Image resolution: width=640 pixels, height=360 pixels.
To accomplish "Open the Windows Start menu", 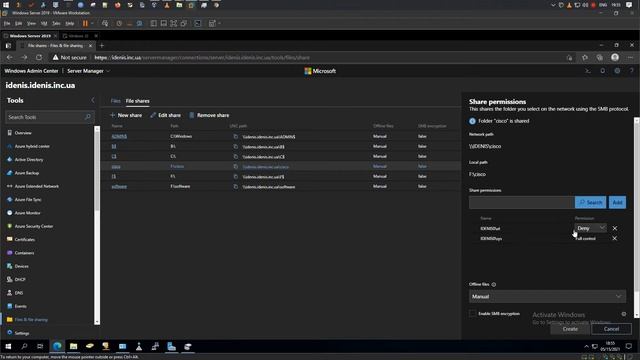I will [x=8, y=347].
